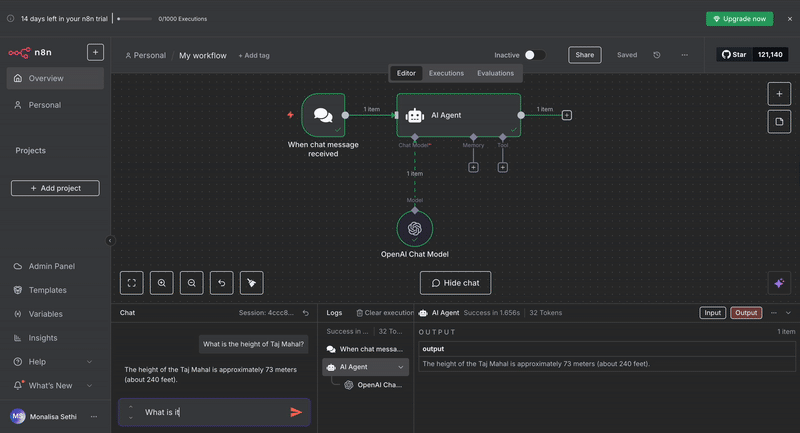Viewport: 800px width, 433px height.
Task: Click the executions usage progress bar
Action: [135, 19]
